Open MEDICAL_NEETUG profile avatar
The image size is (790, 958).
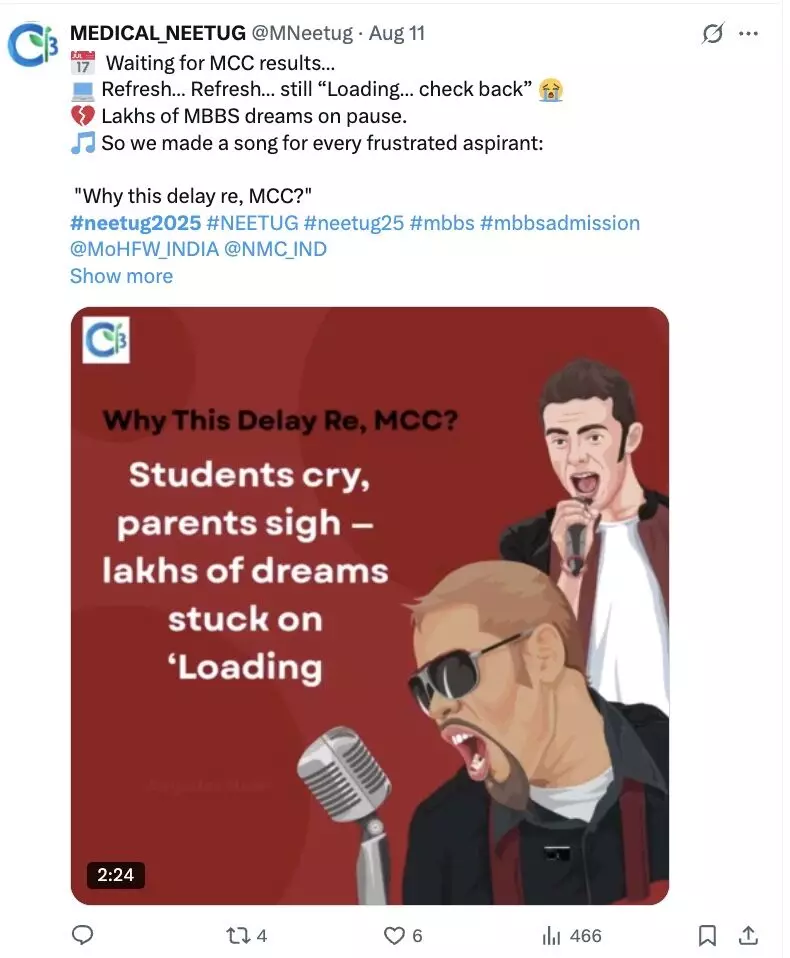click(x=33, y=45)
